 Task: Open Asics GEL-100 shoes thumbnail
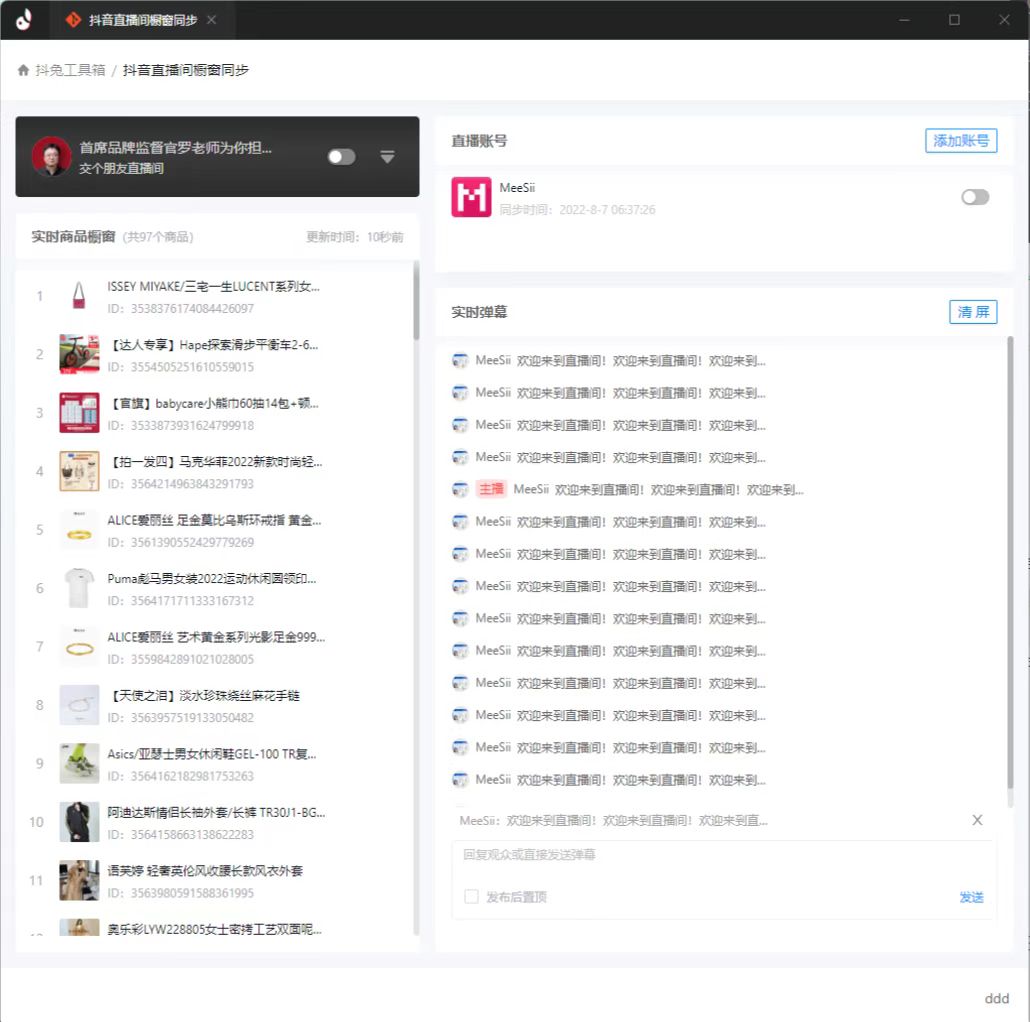pos(79,763)
